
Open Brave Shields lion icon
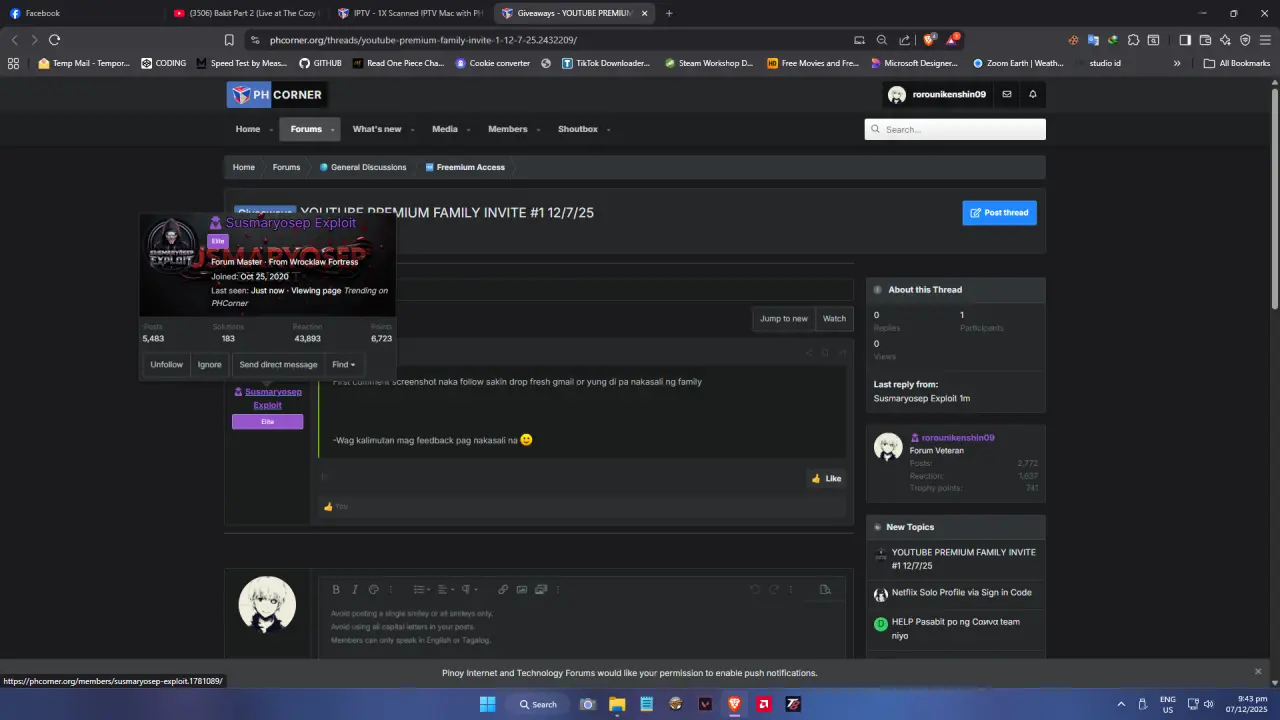929,40
